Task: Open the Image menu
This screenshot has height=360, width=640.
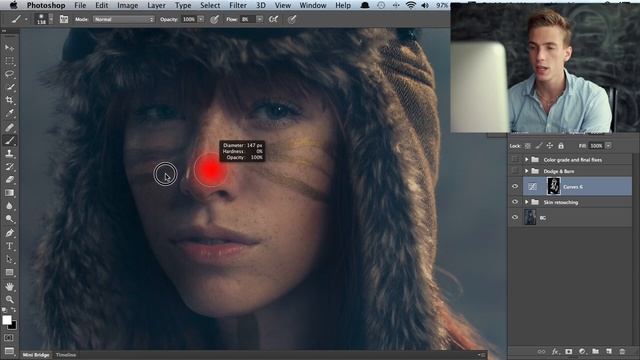Action: click(128, 5)
